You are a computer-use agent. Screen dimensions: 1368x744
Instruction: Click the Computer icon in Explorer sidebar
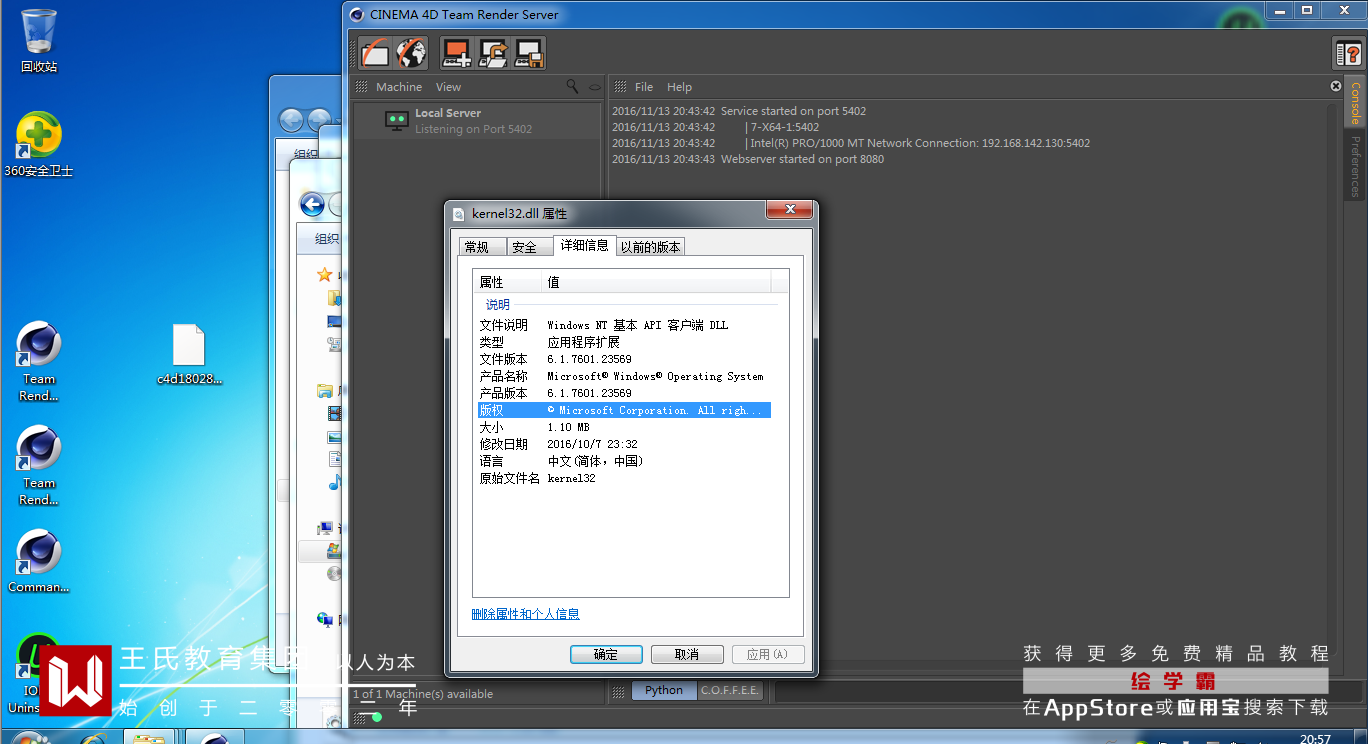324,528
